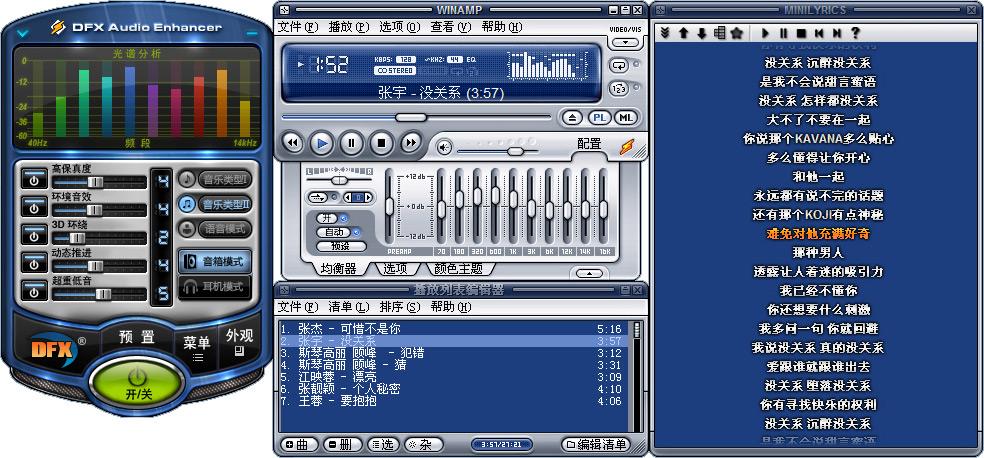Open the 编辑清单 manage playlist button
Viewport: 984px width, 458px height.
pos(596,445)
